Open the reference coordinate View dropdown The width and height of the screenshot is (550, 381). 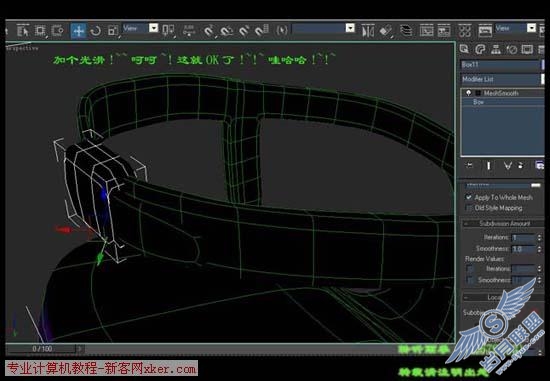[141, 28]
